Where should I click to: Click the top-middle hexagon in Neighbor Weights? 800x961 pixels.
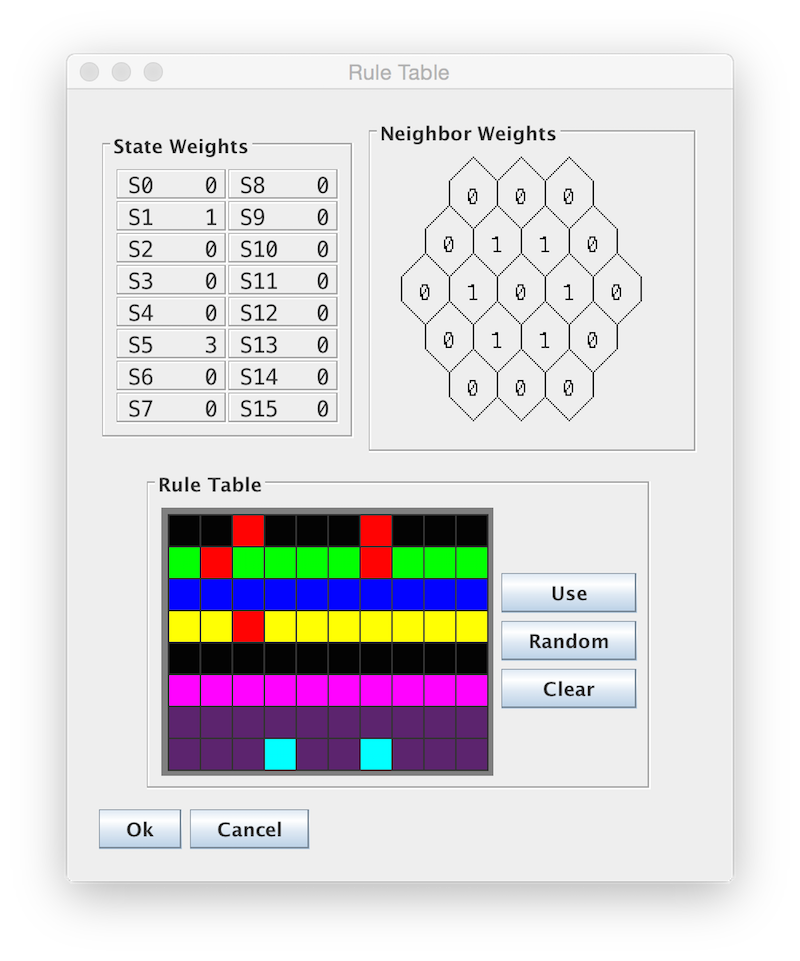pyautogui.click(x=521, y=194)
